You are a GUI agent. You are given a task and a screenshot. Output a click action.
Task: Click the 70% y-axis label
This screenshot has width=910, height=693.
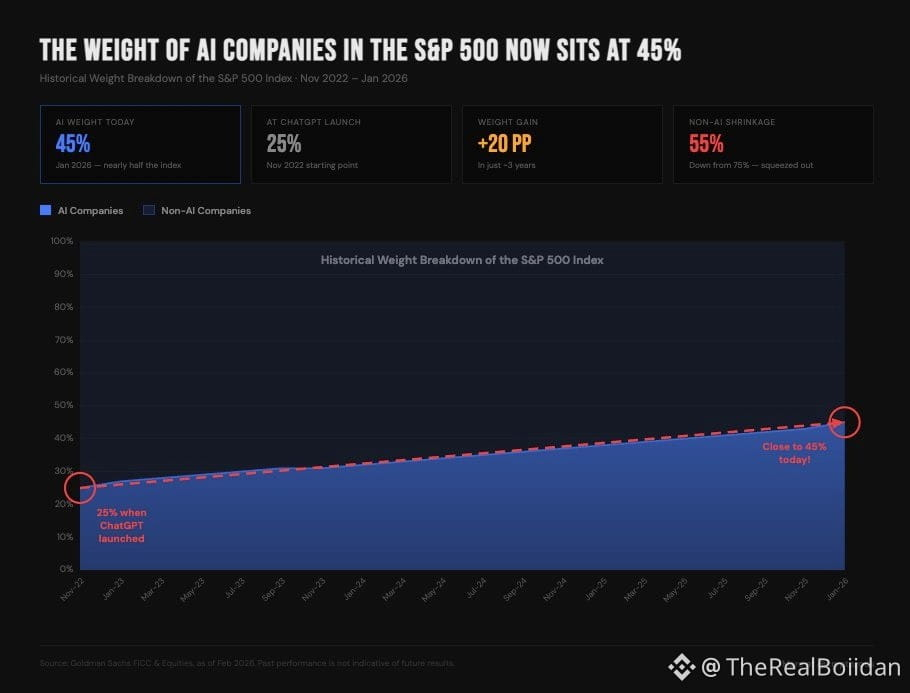point(64,340)
